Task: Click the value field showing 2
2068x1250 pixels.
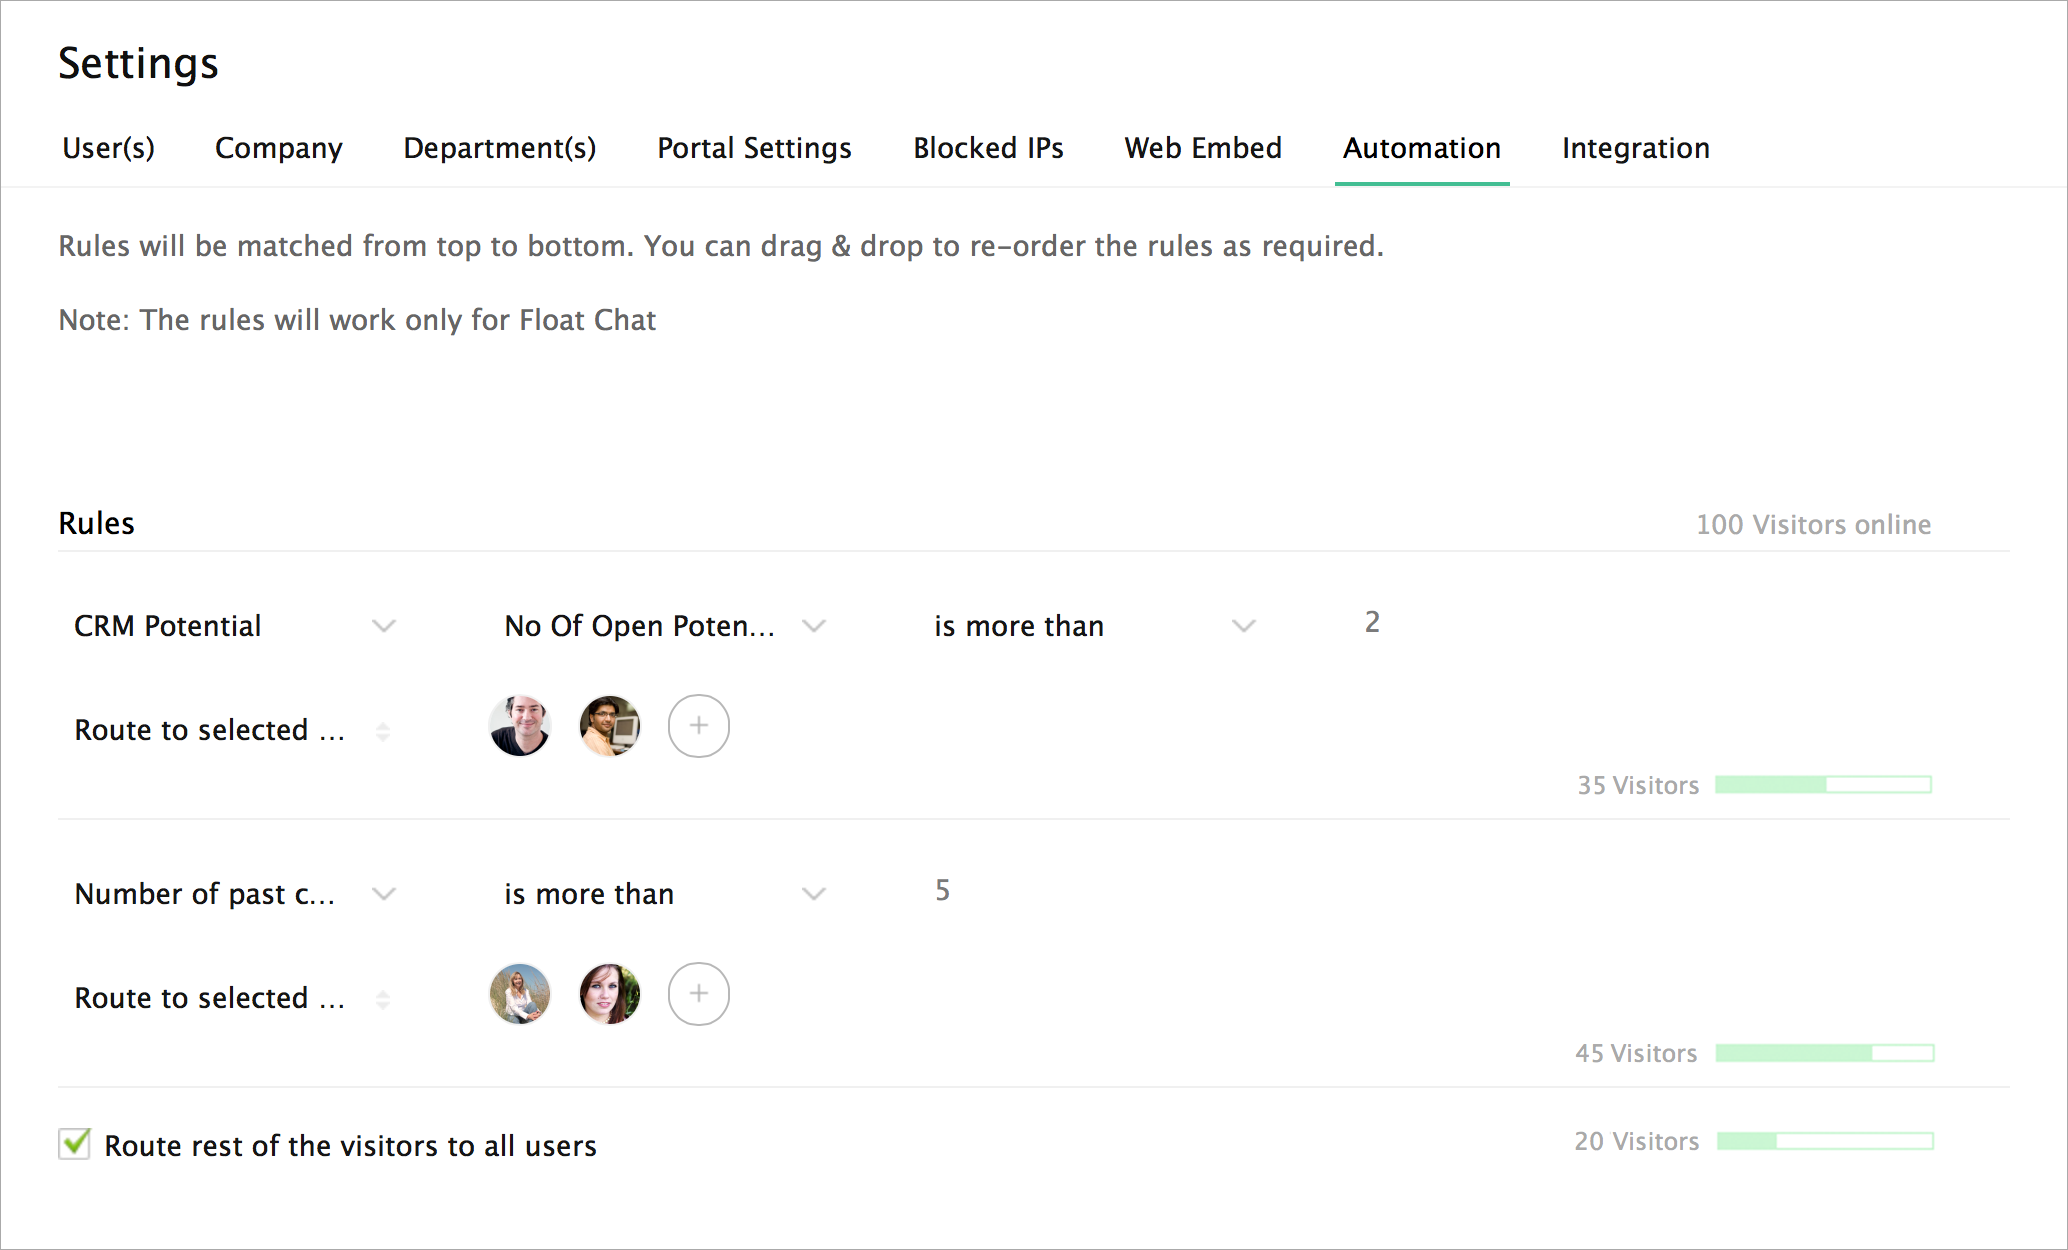Action: [1372, 623]
